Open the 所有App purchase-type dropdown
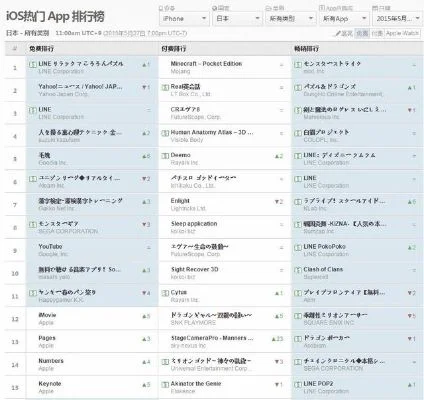The height and width of the screenshot is (400, 424). point(344,19)
